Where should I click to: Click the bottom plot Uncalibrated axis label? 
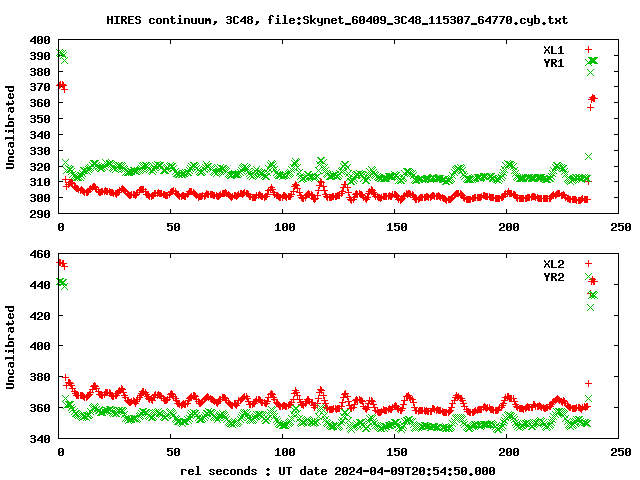pos(10,347)
